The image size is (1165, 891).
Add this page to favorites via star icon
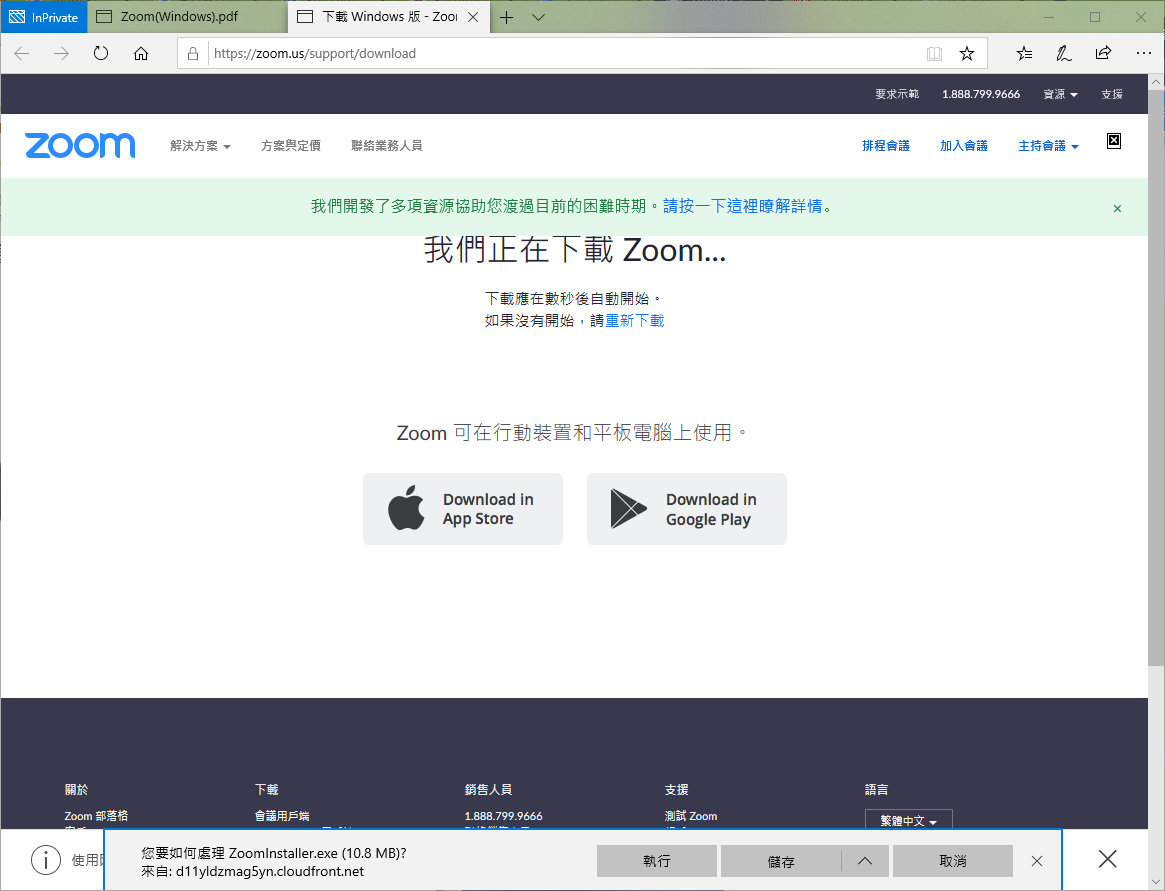[x=966, y=53]
